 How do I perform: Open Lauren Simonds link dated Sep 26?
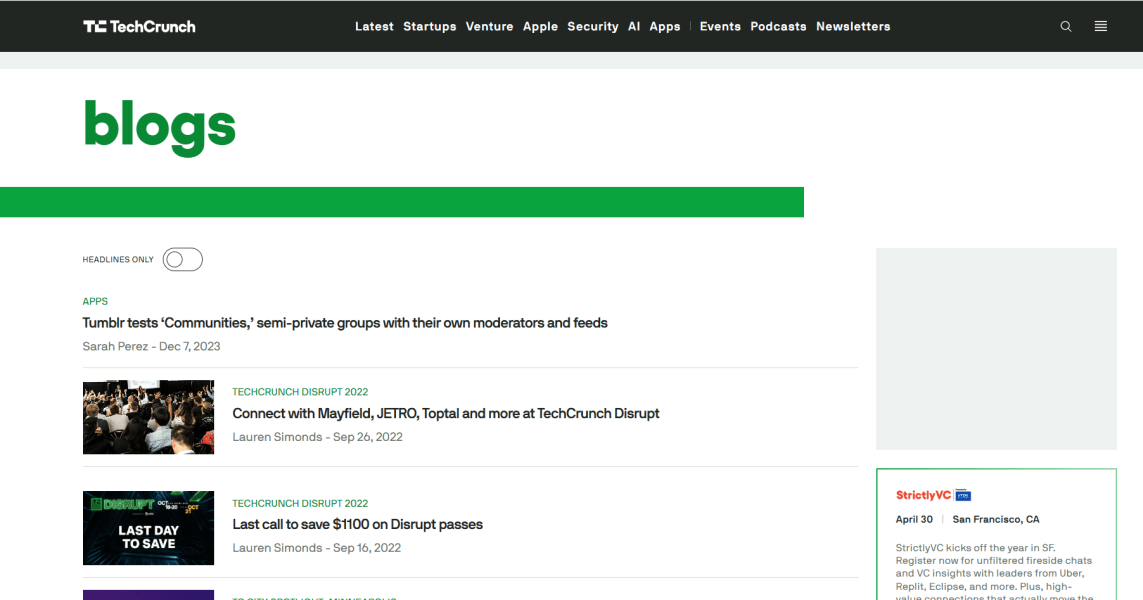(x=277, y=437)
